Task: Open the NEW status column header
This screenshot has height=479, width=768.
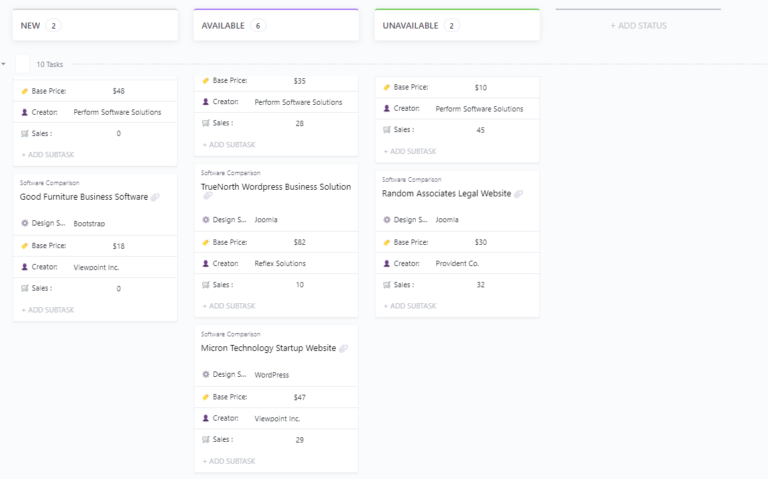Action: point(31,26)
